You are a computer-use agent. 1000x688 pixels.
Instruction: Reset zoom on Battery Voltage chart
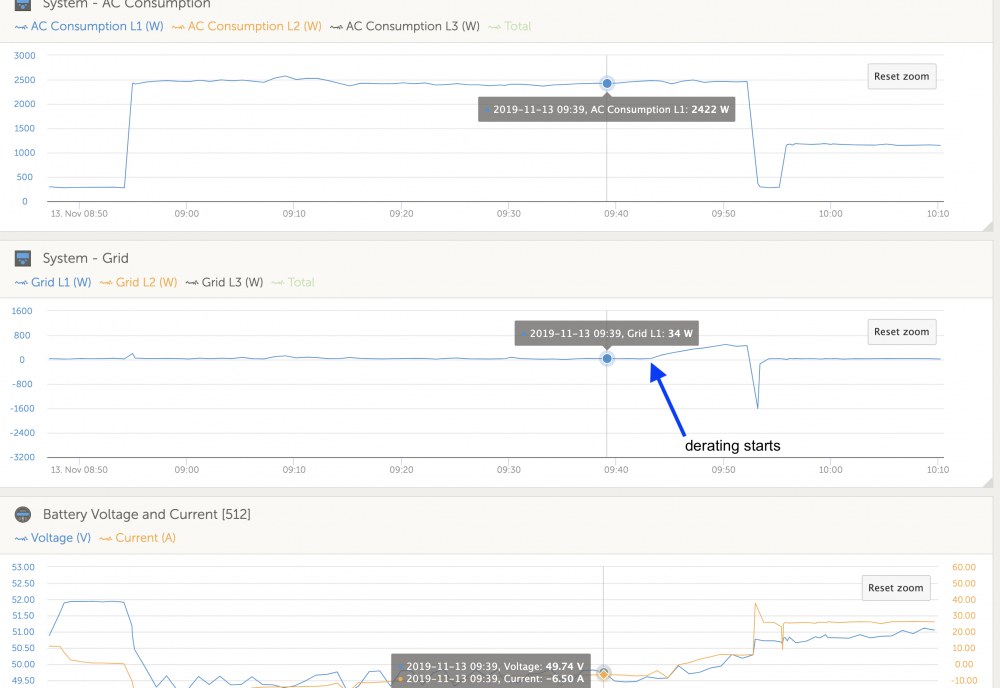click(x=895, y=588)
